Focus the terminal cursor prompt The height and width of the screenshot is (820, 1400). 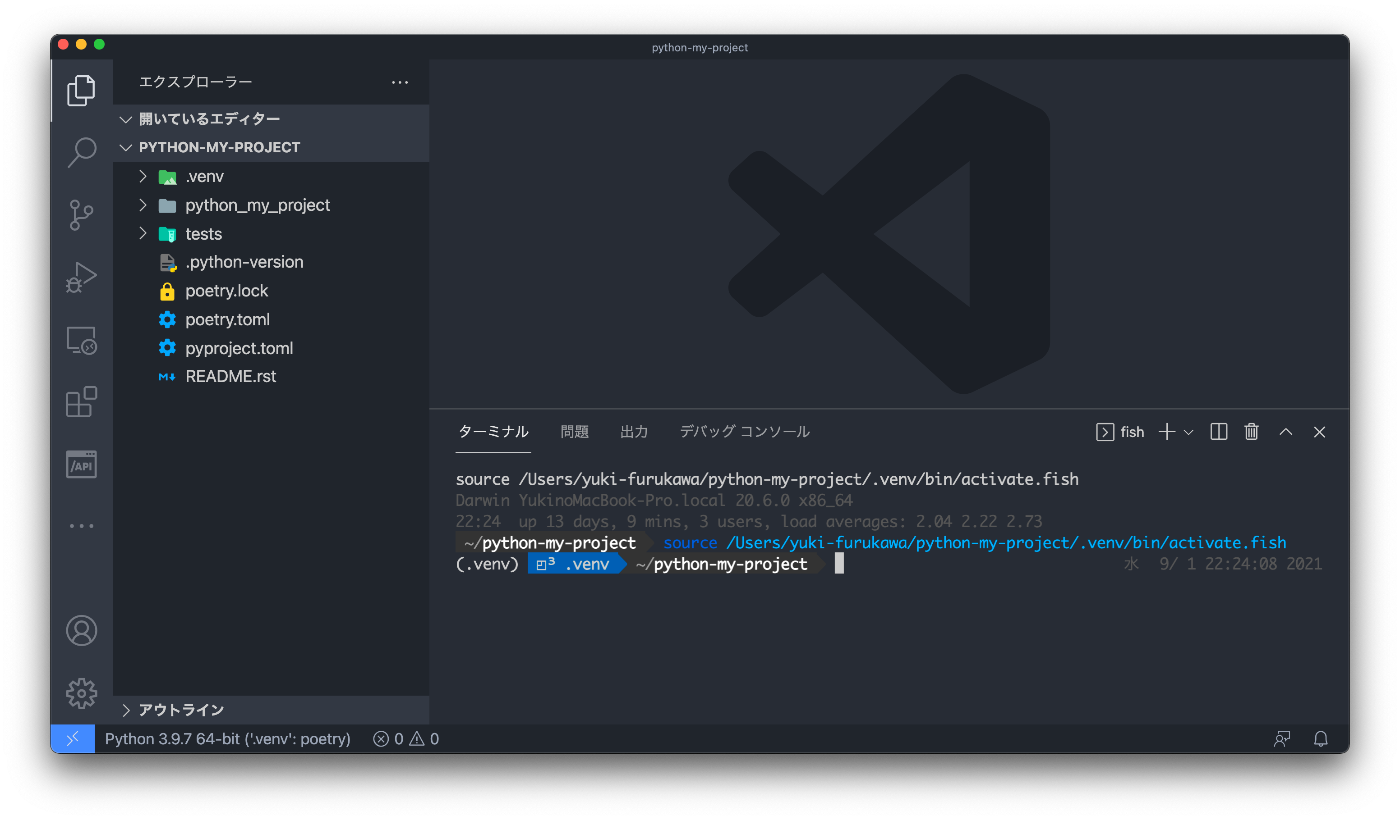click(840, 564)
